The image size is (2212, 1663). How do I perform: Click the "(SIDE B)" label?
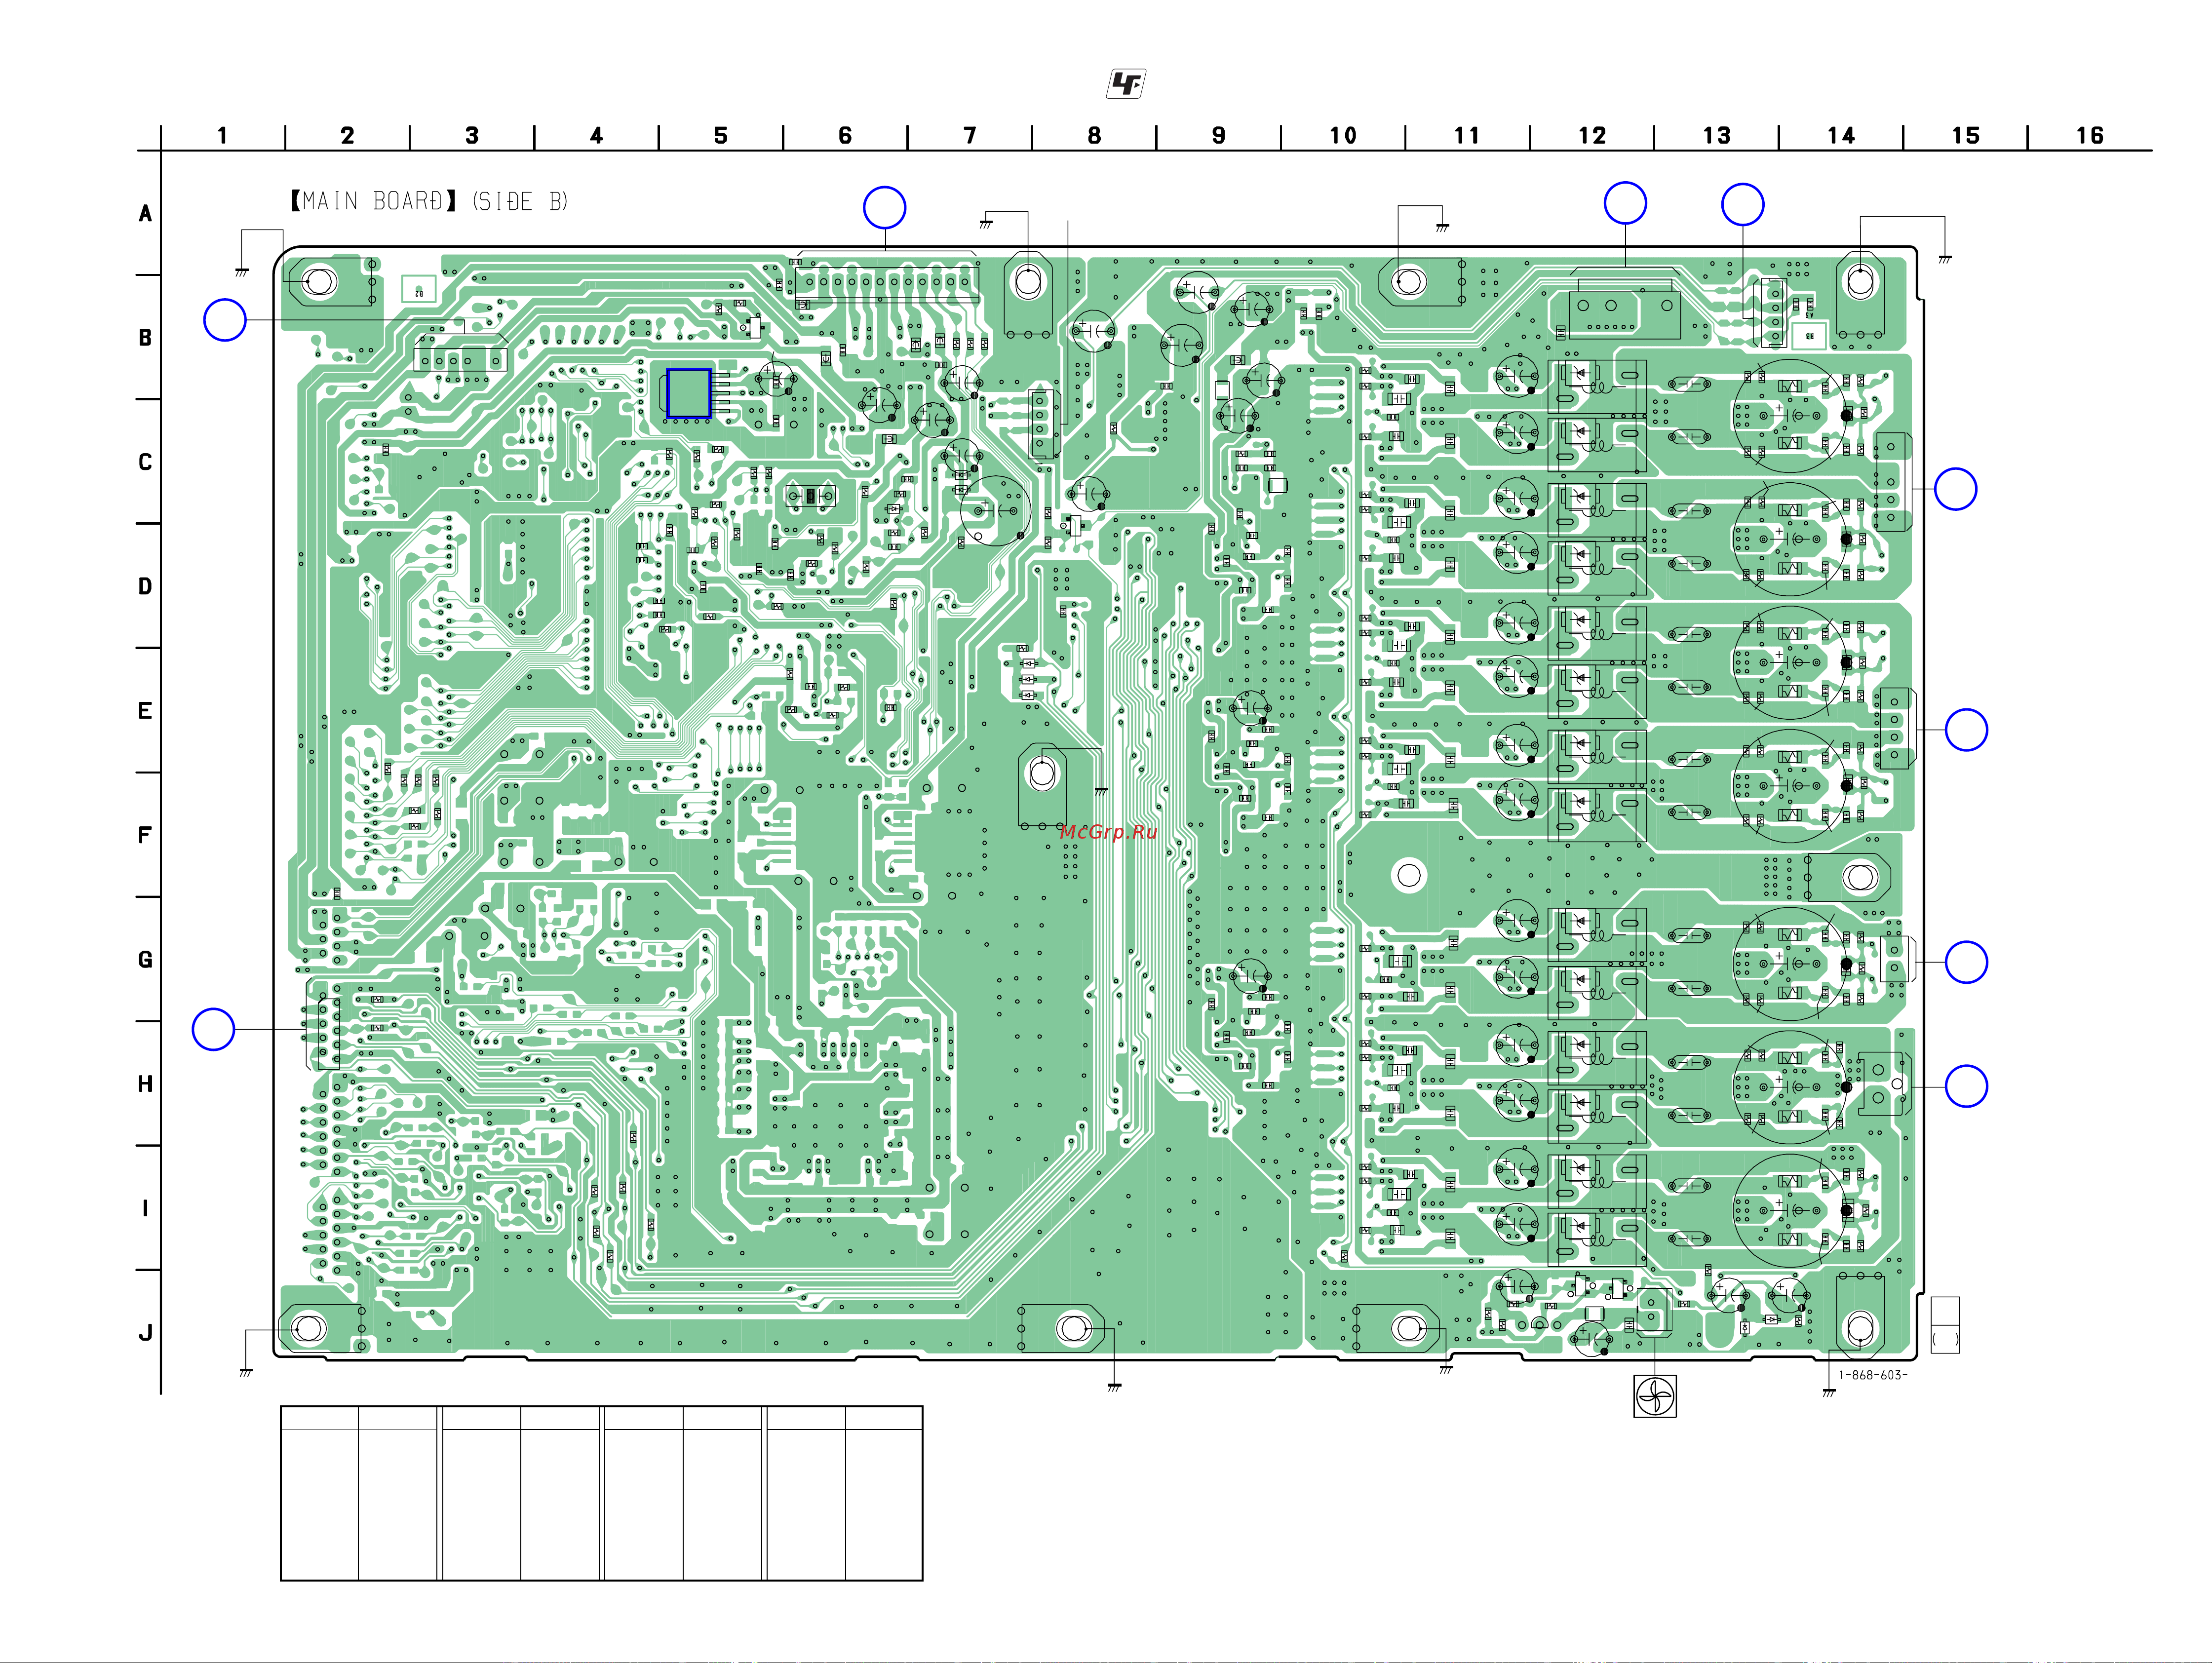(x=520, y=201)
